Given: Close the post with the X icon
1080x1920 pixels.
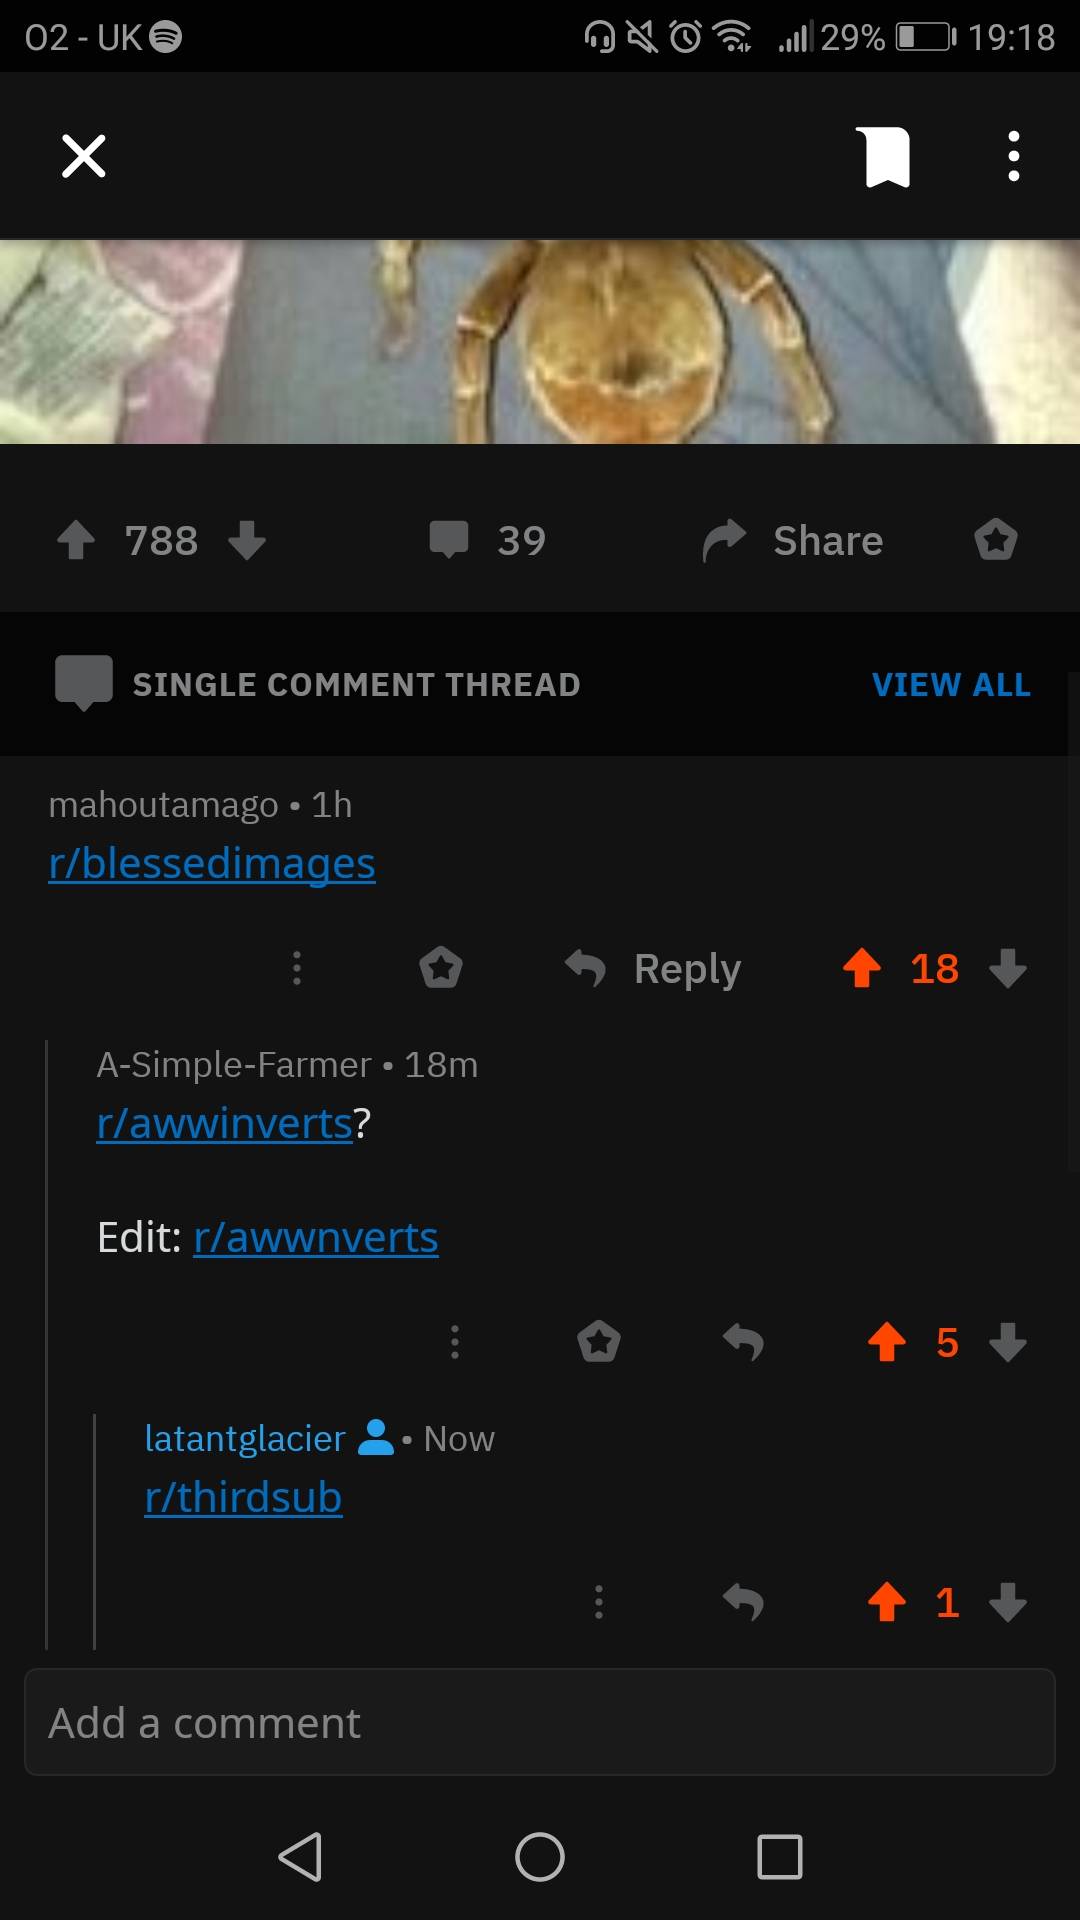Looking at the screenshot, I should click(x=84, y=156).
